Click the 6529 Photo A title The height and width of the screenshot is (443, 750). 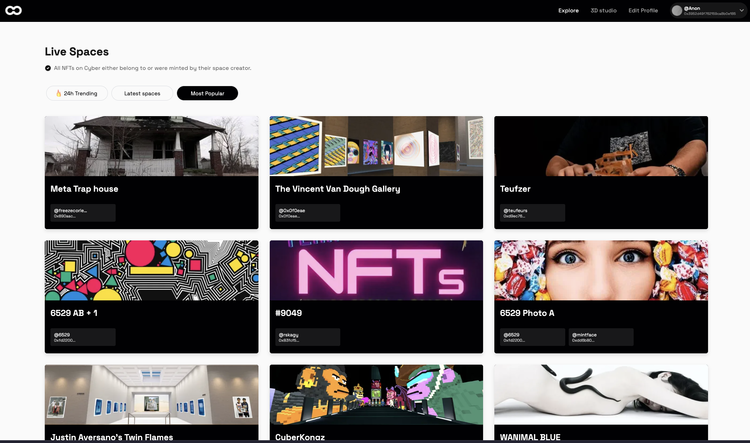point(527,313)
